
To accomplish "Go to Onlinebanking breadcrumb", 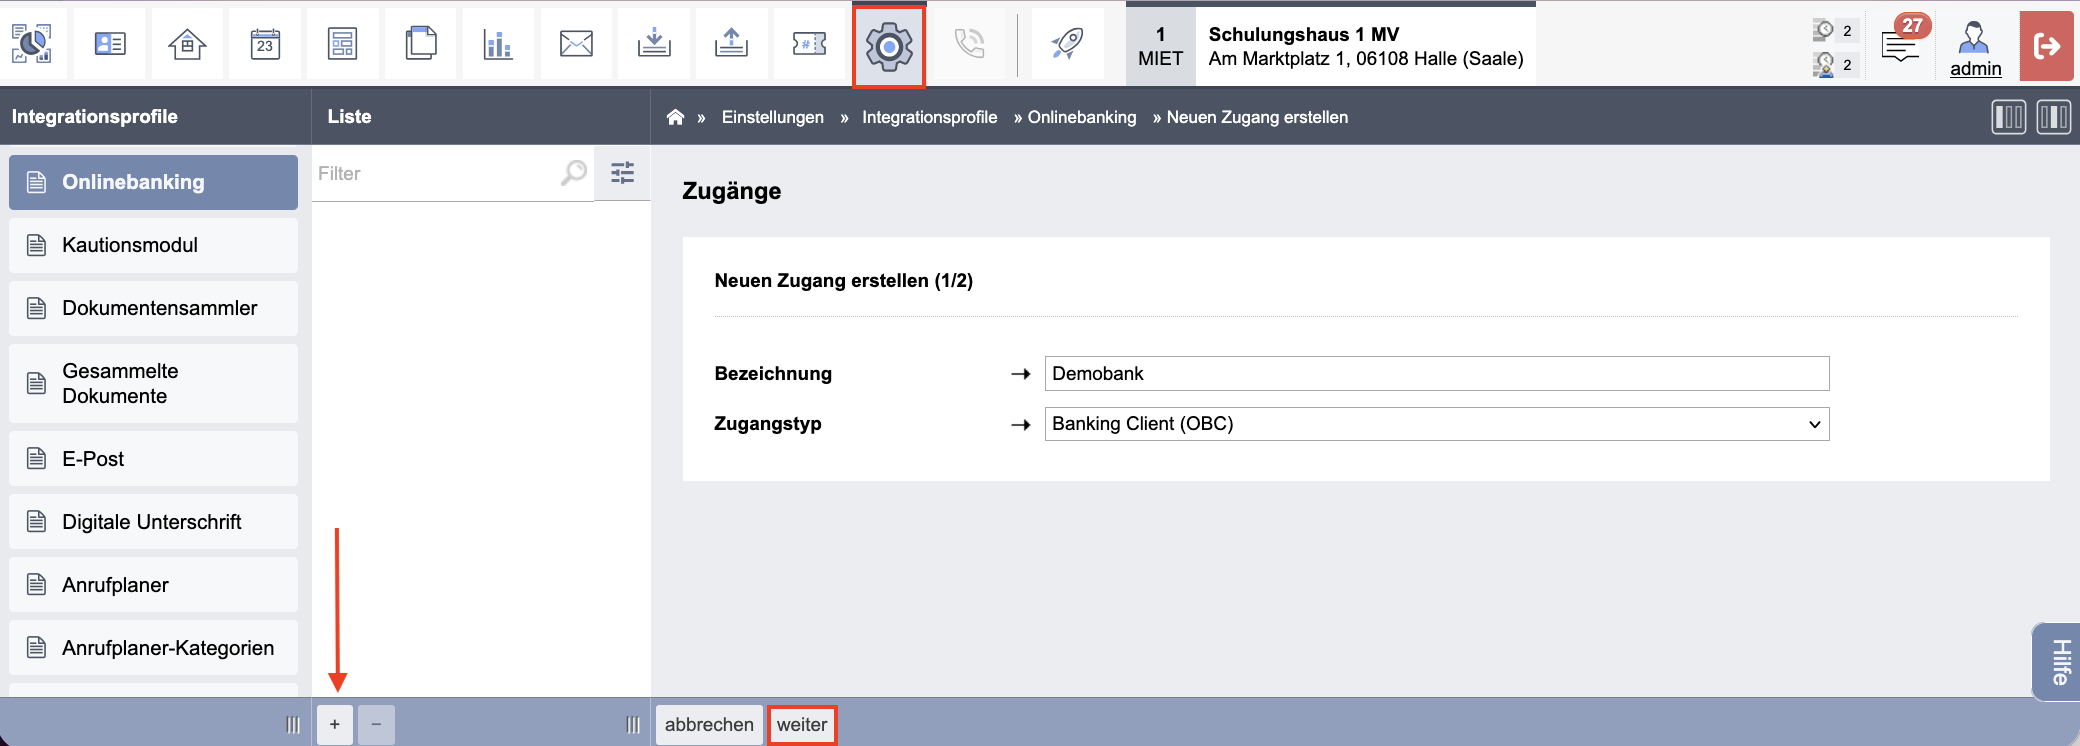I will pyautogui.click(x=1082, y=117).
